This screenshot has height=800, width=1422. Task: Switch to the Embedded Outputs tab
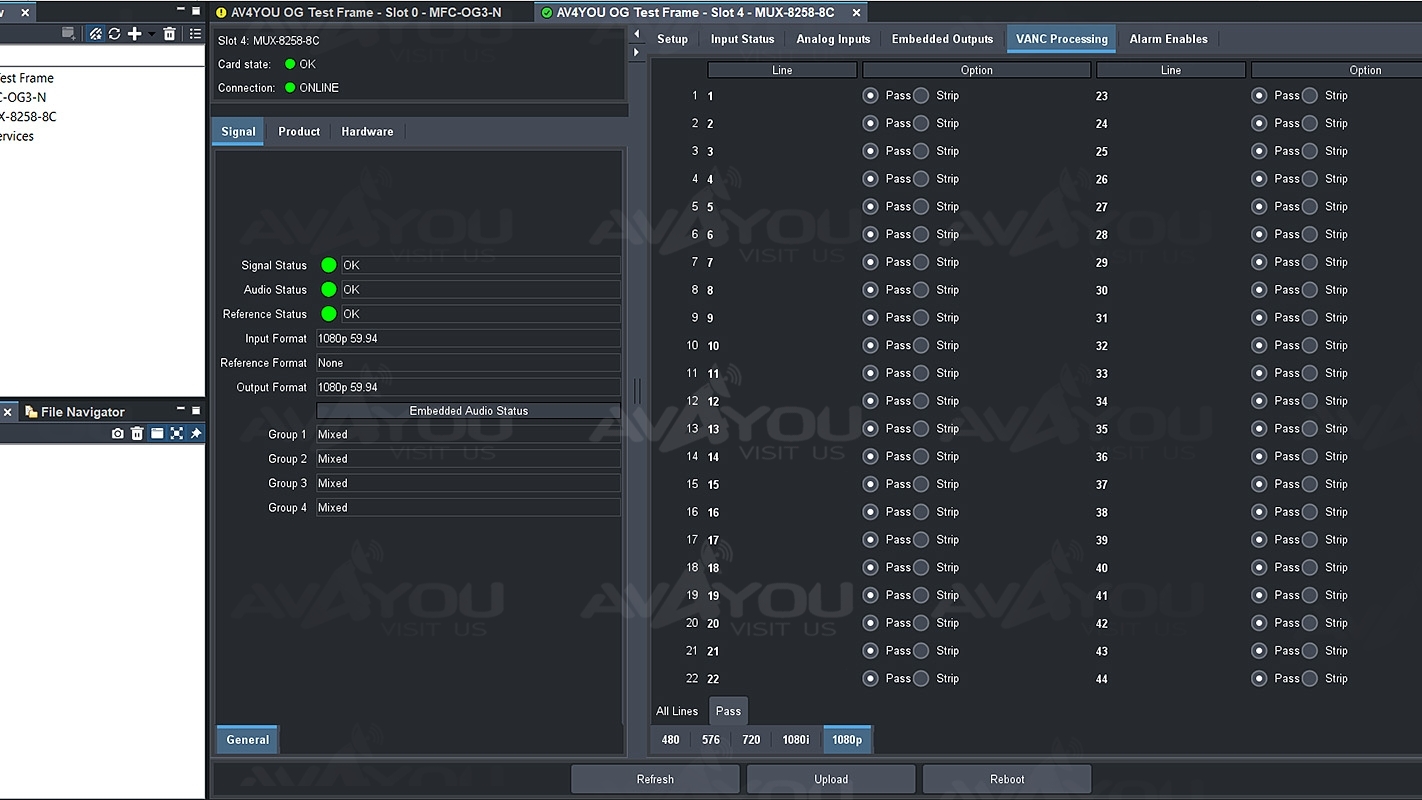coord(942,39)
